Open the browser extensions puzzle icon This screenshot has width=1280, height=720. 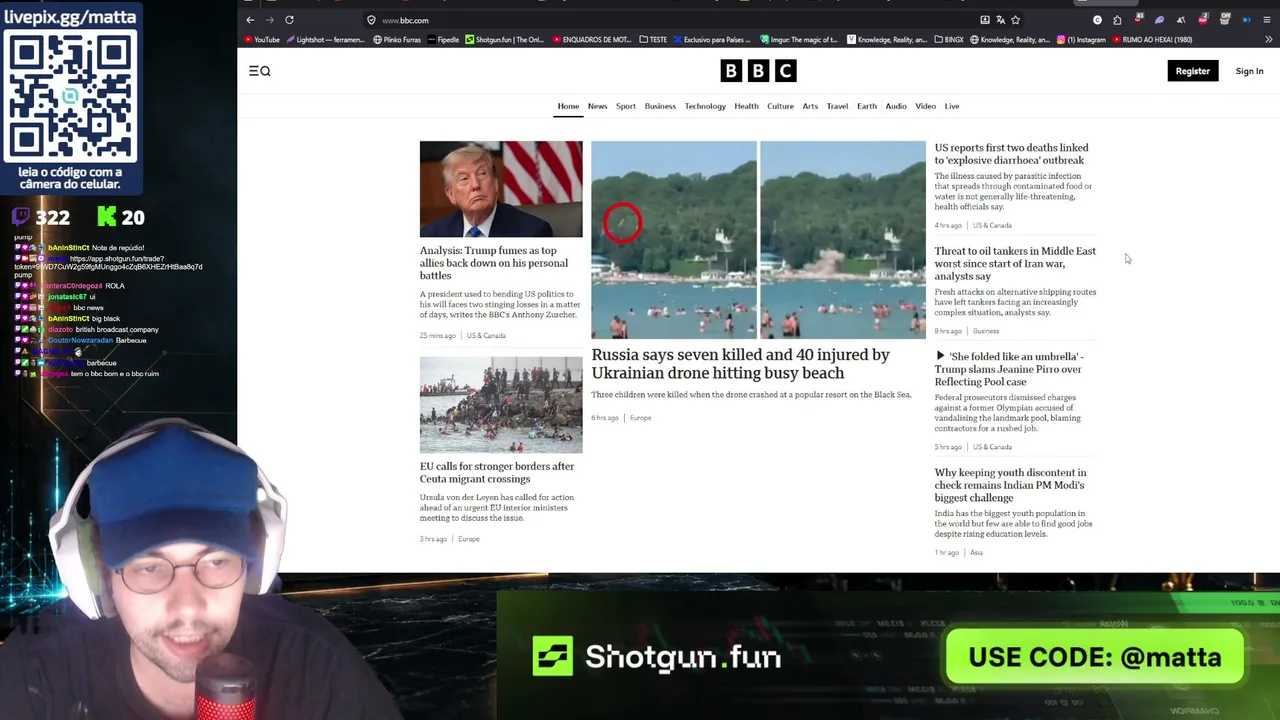[1117, 20]
